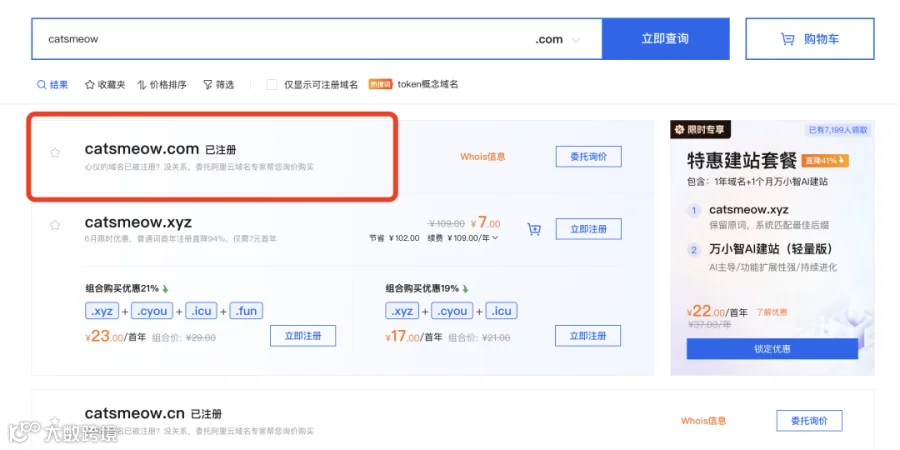Select .xyz tag in 21% combo
Screen dimensions: 900x450
pyautogui.click(x=102, y=311)
